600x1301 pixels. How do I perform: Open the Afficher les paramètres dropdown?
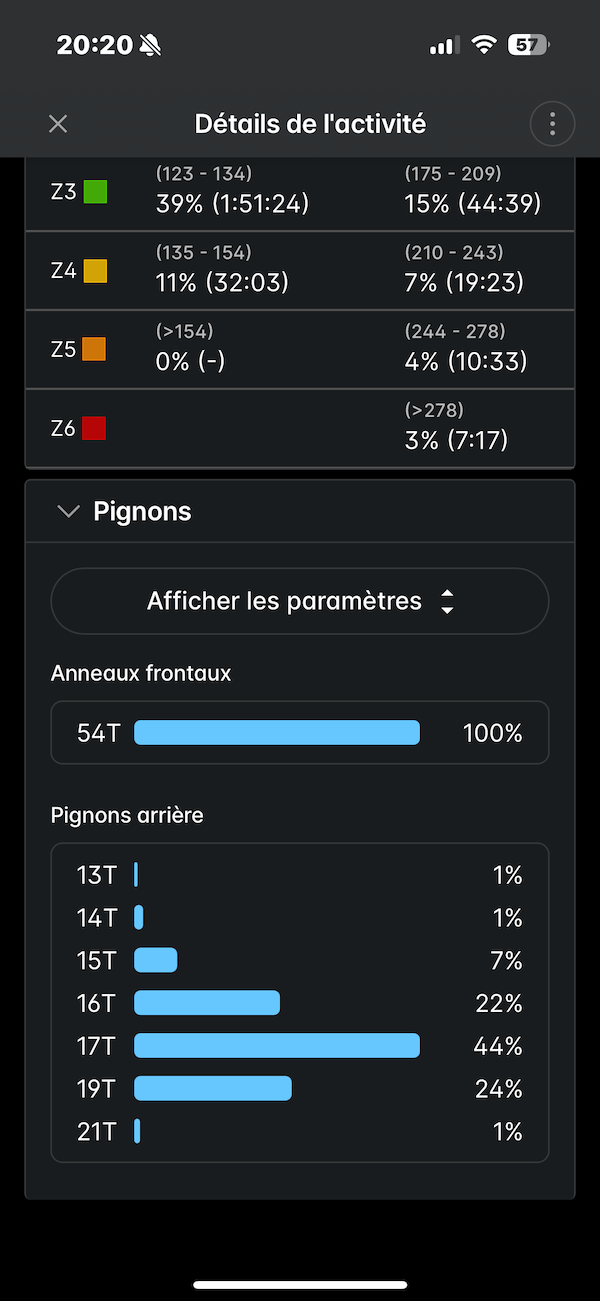tap(299, 602)
